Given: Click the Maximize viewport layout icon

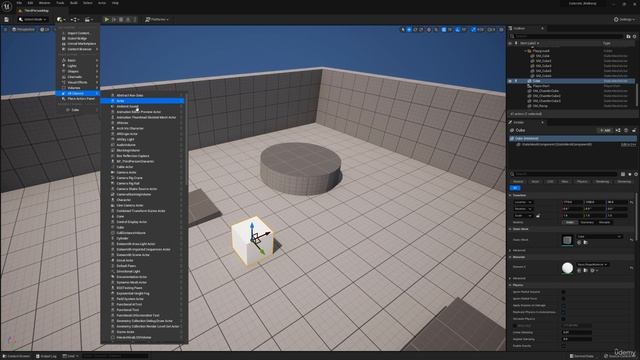Looking at the screenshot, I should click(x=501, y=29).
